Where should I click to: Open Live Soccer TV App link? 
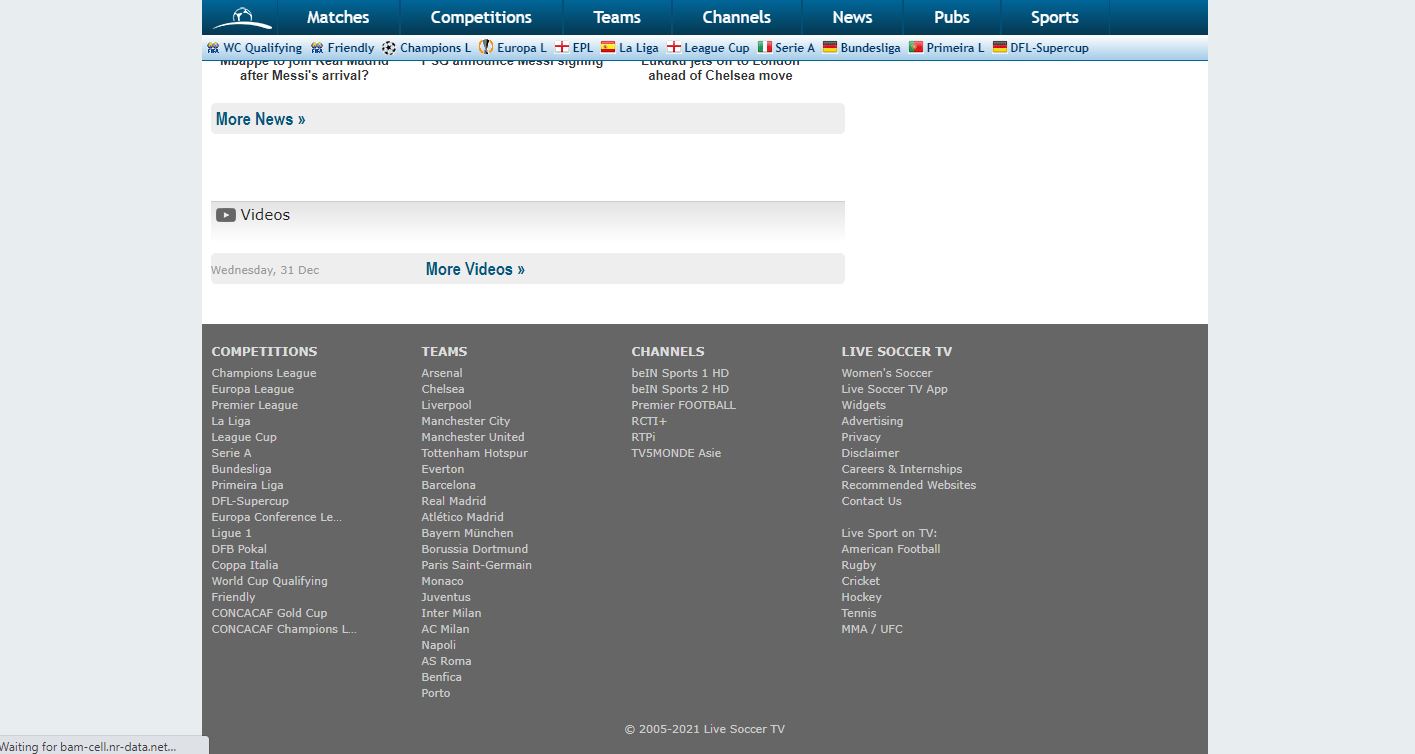pyautogui.click(x=894, y=389)
